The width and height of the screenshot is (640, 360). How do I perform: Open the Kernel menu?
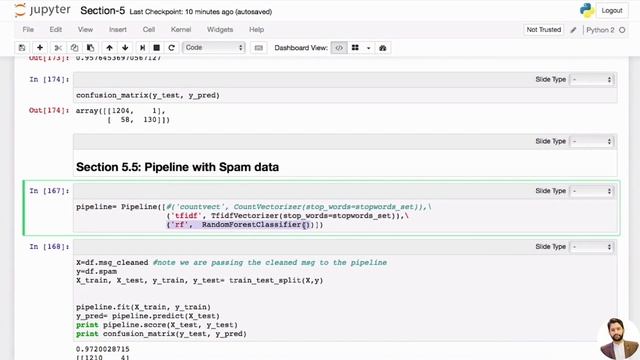[181, 29]
